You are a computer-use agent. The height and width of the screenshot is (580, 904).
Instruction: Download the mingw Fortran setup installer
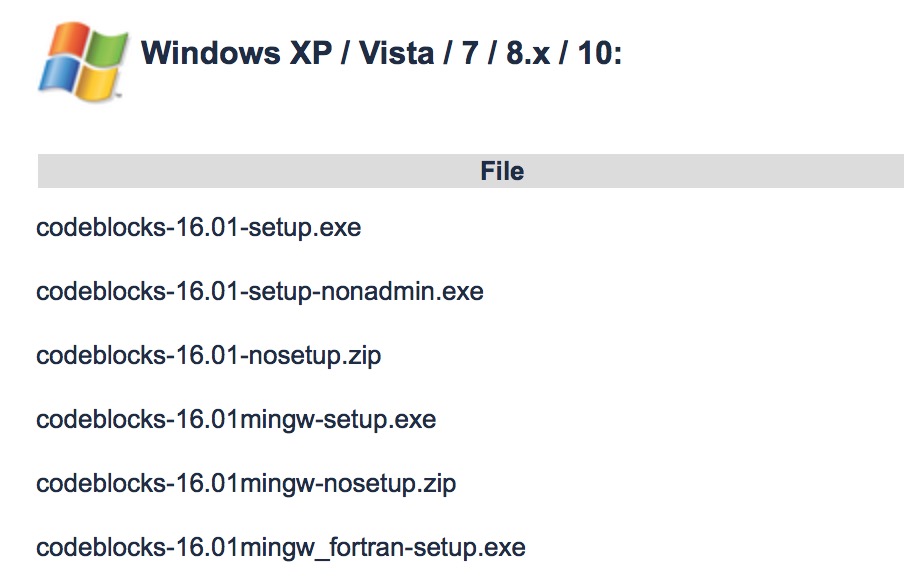tap(281, 548)
